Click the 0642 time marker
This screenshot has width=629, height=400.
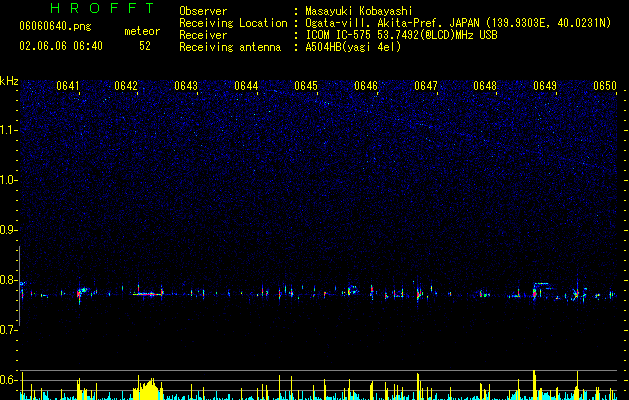coord(126,86)
